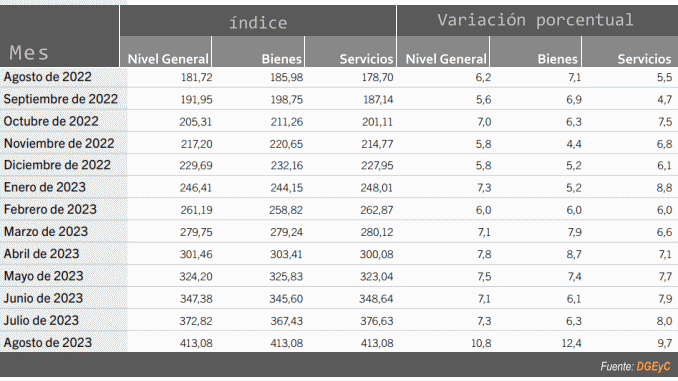
Task: Click the 376,63 Servicios index for Julio
Action: point(377,321)
